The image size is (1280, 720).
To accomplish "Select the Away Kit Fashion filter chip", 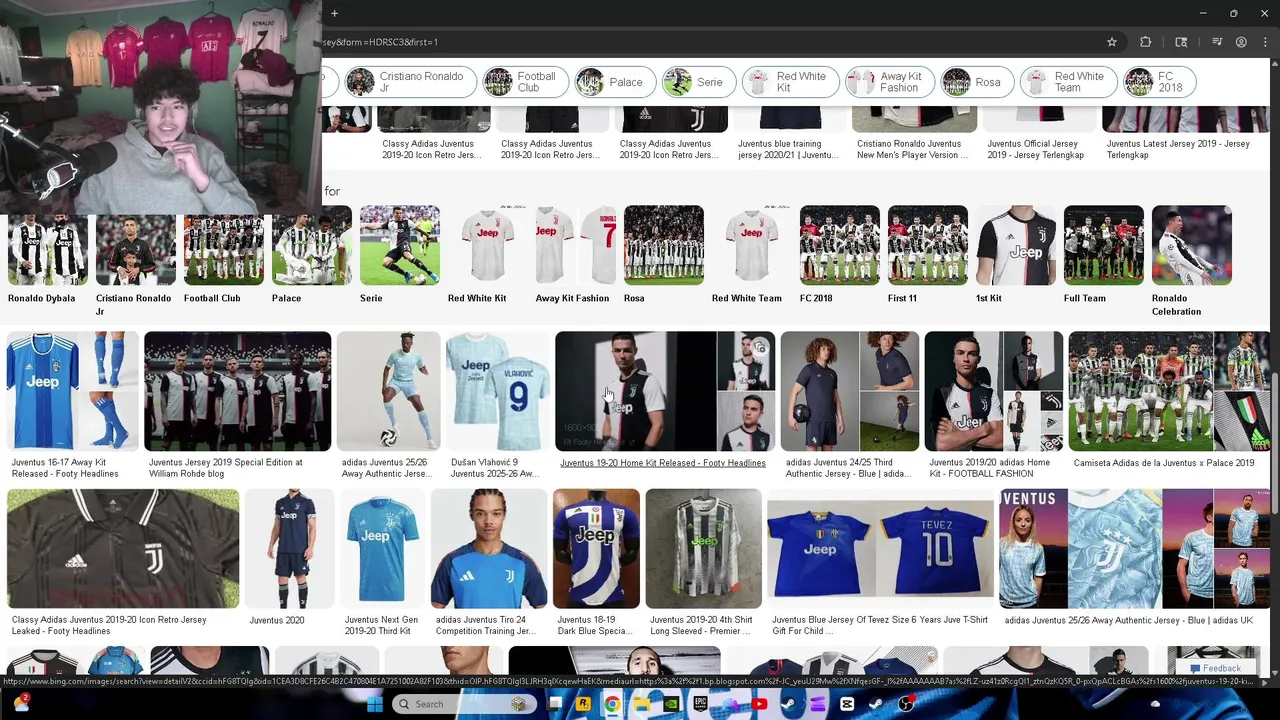I will 888,82.
